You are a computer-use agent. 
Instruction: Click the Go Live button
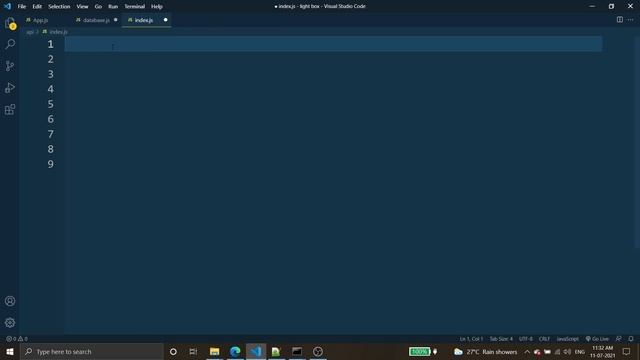point(597,339)
